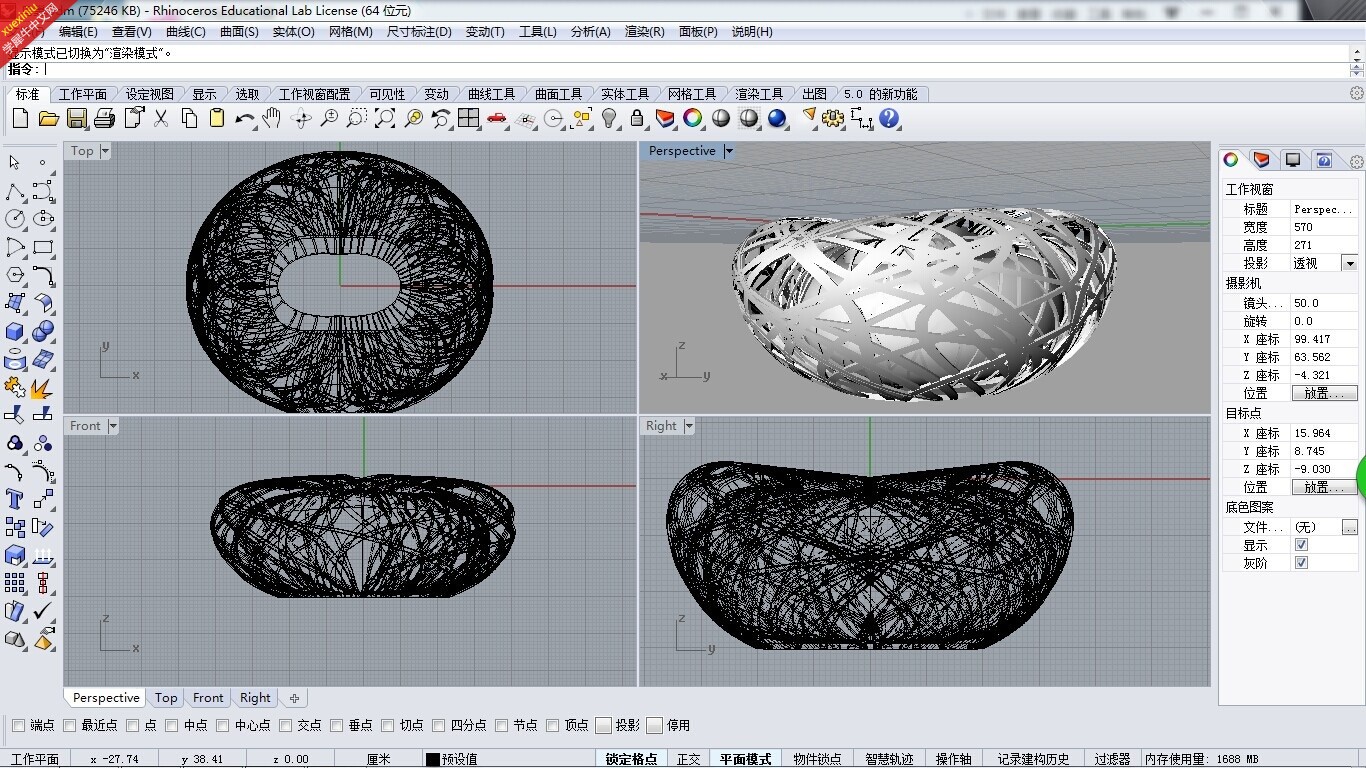Screen dimensions: 1366x768
Task: Enable the 交点 osnap checkbox
Action: tap(286, 725)
